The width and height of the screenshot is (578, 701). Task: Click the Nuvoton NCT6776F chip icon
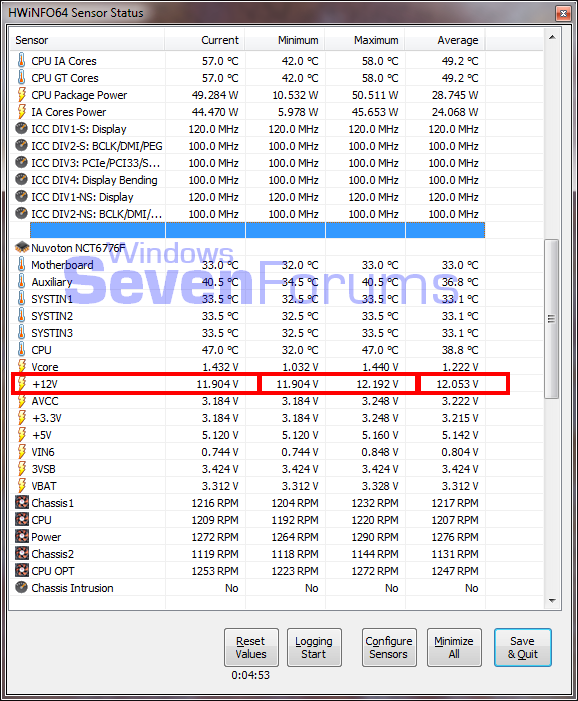tap(22, 247)
